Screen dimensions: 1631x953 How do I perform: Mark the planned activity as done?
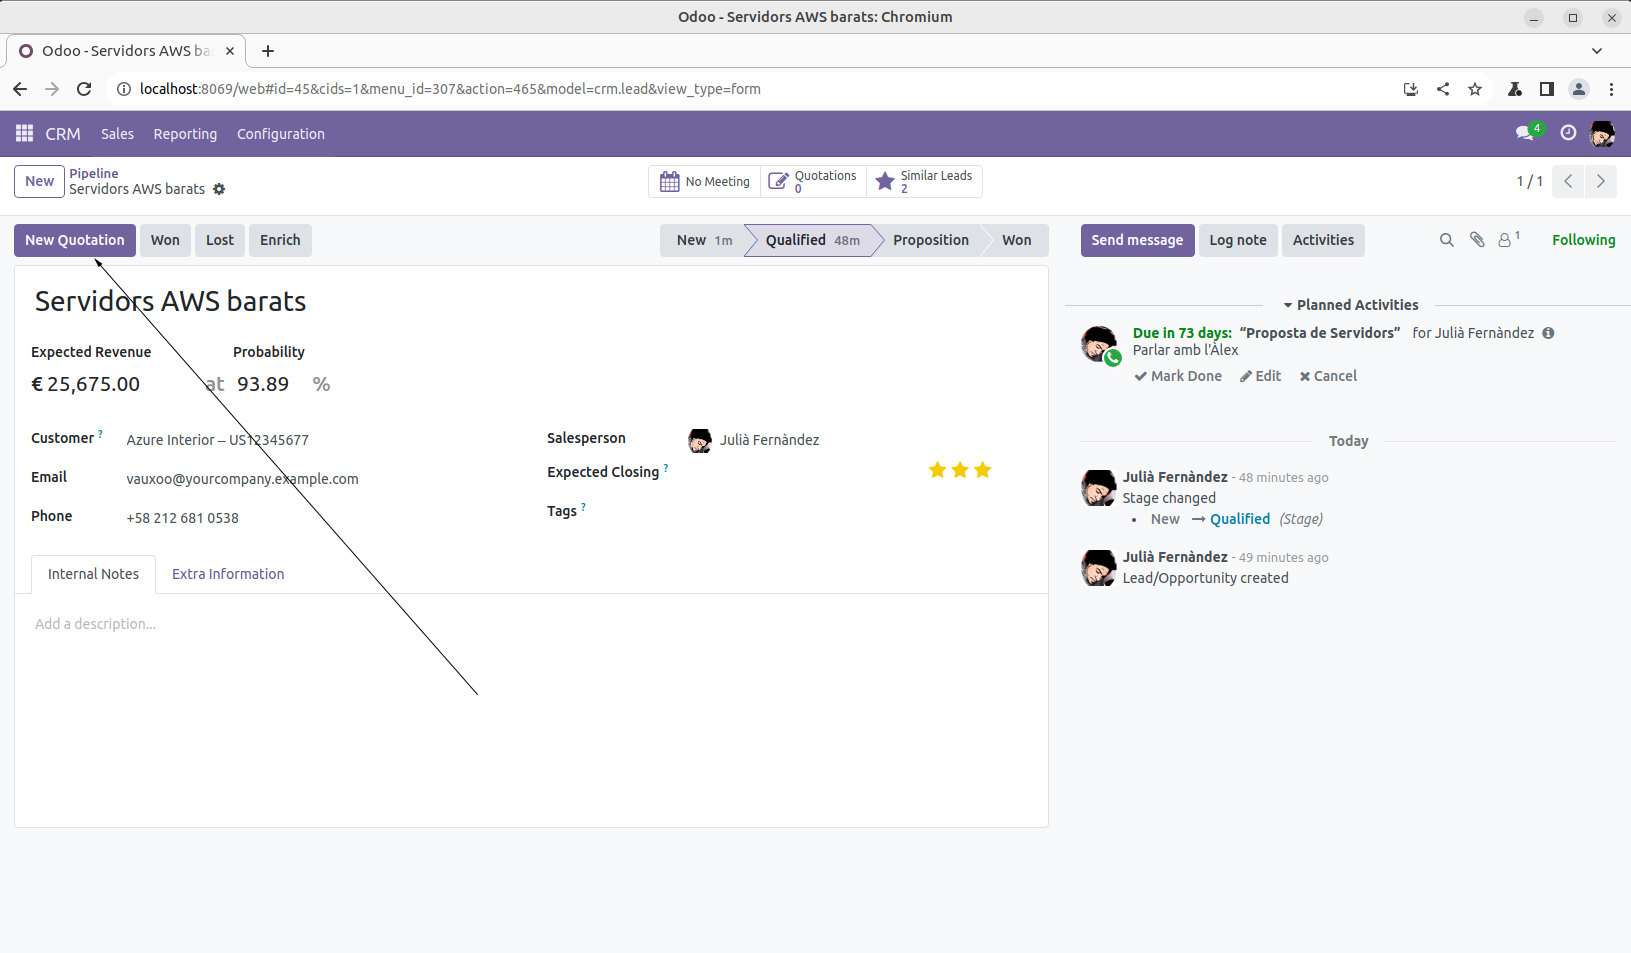(1178, 376)
